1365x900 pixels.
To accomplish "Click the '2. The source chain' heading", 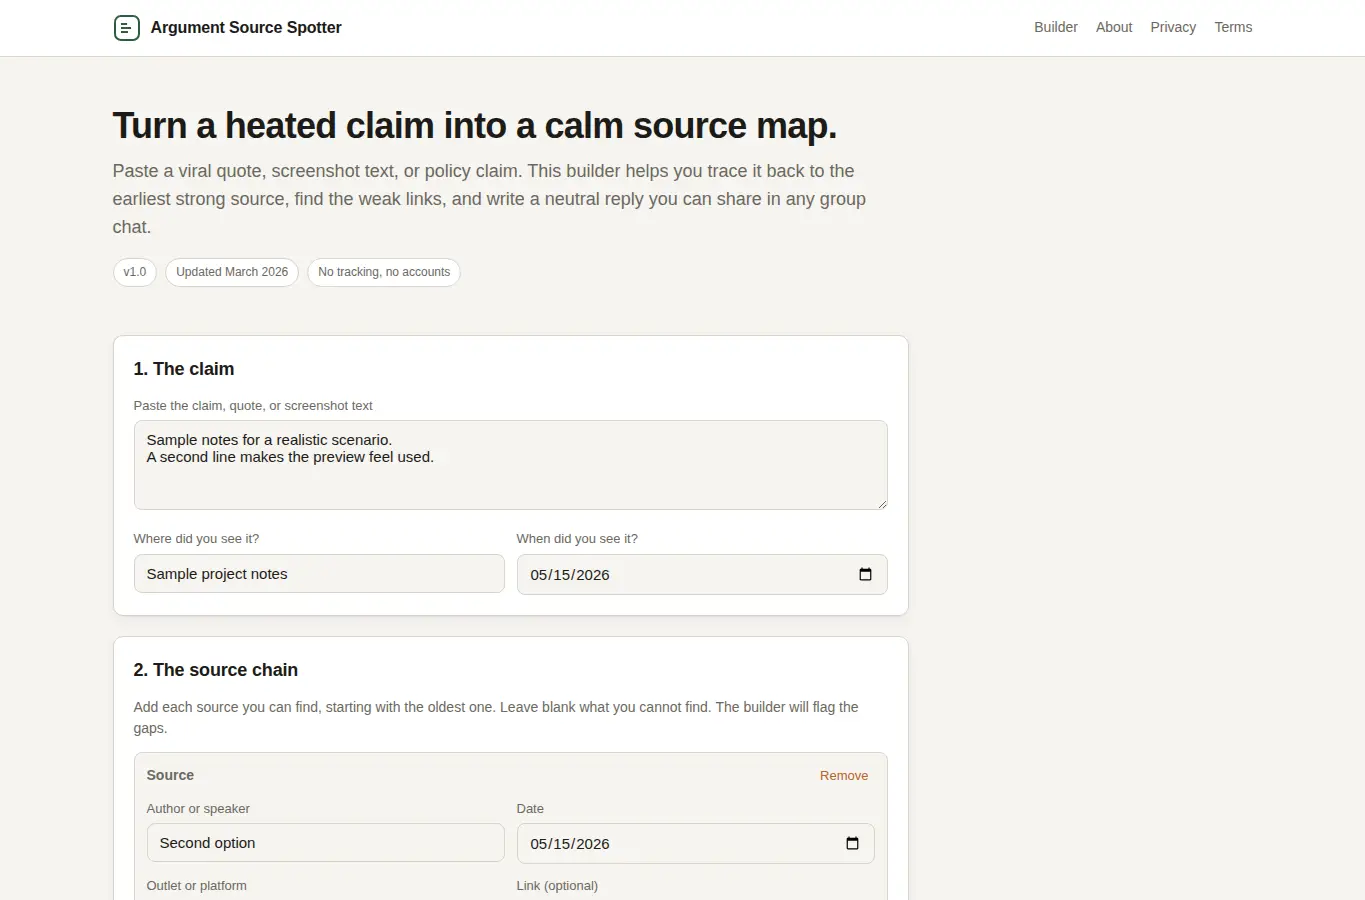I will point(216,670).
